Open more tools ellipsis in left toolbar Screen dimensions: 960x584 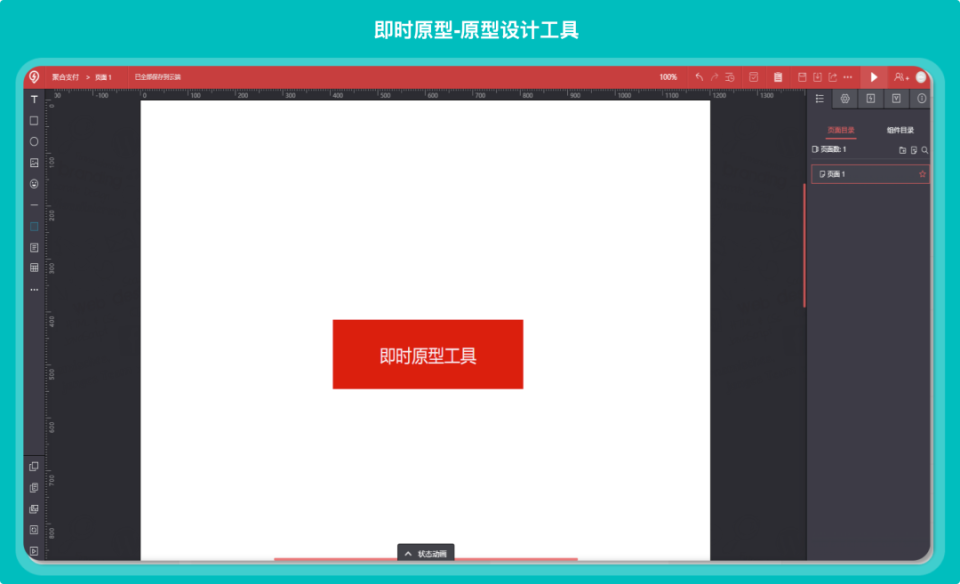point(34,290)
